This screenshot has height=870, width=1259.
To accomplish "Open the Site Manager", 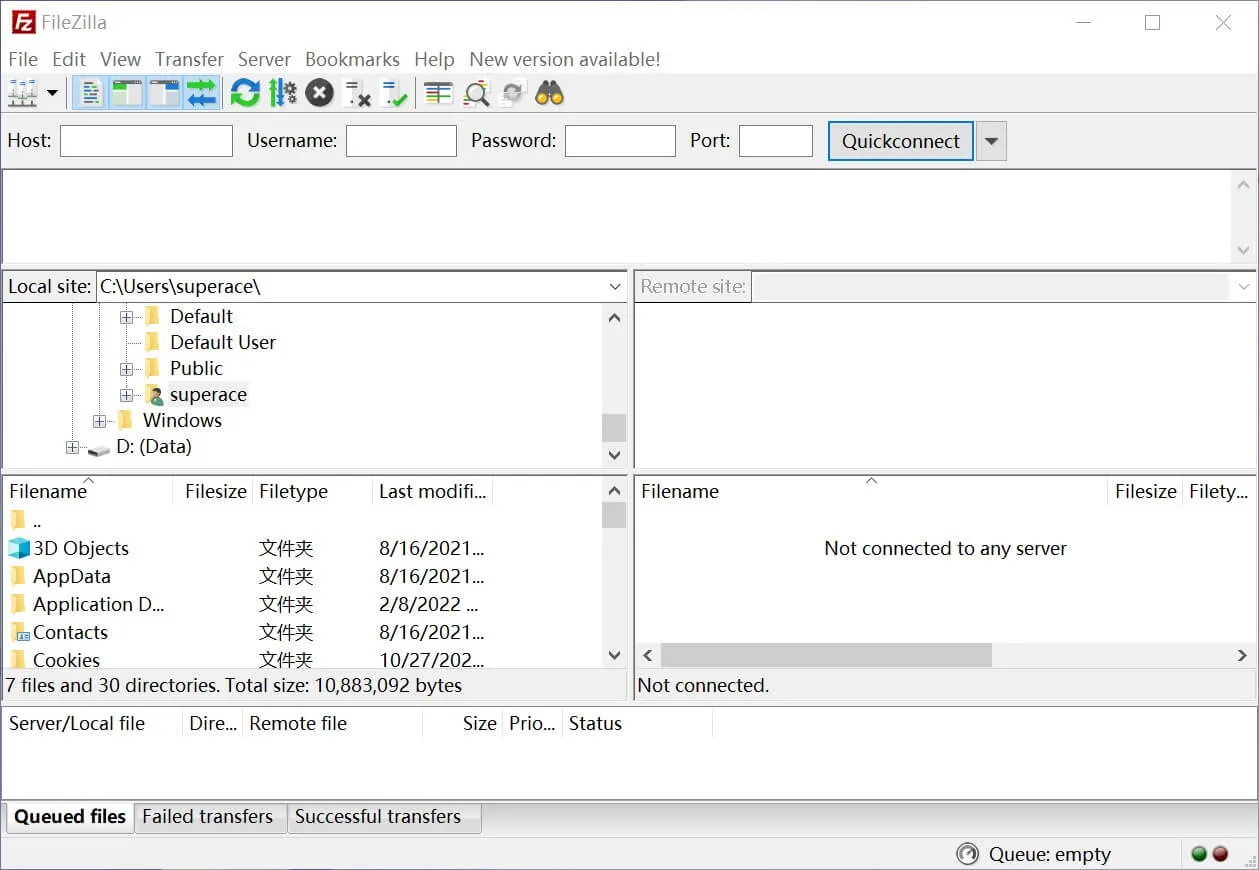I will tap(22, 92).
